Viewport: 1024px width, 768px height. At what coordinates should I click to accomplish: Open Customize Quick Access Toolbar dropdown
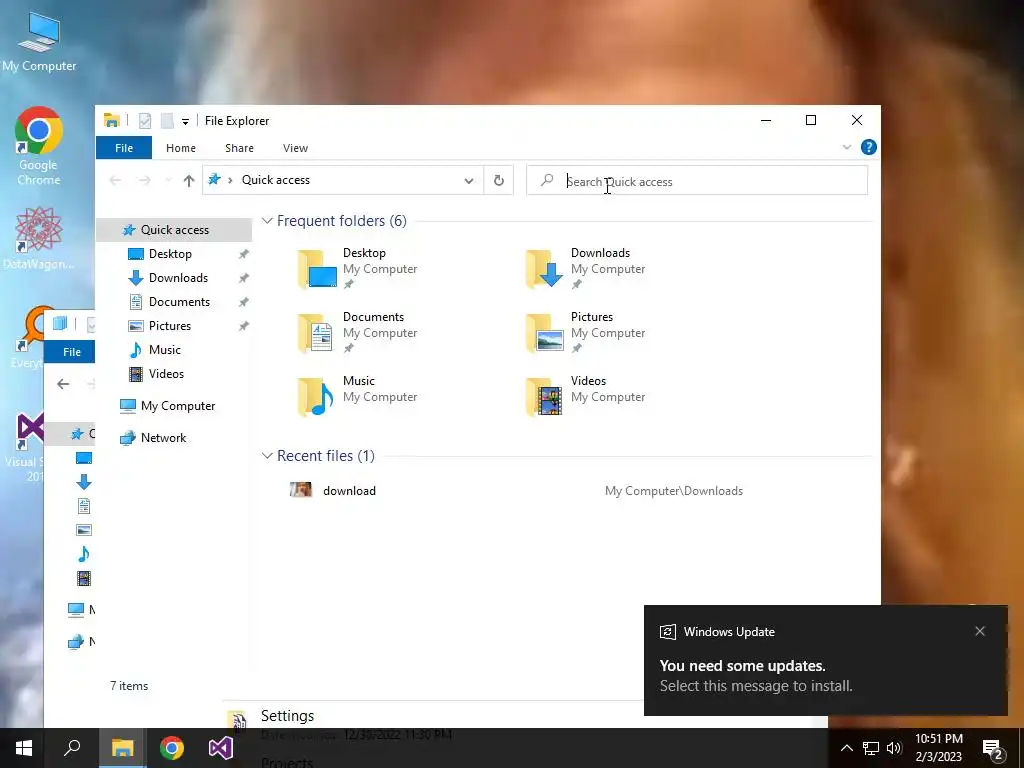pyautogui.click(x=185, y=121)
